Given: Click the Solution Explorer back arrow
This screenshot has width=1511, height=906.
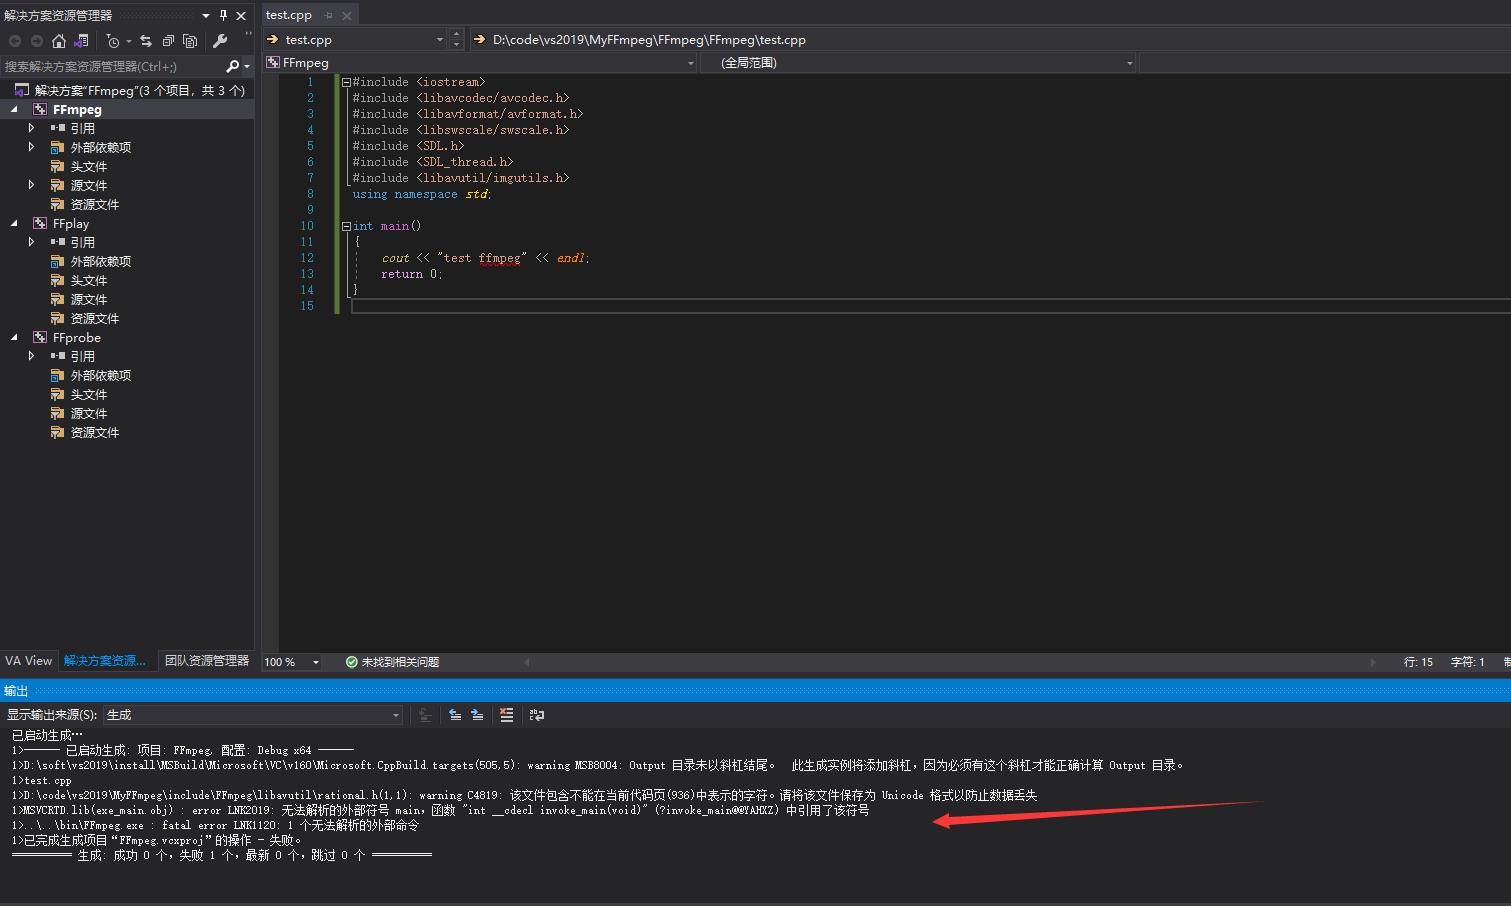Looking at the screenshot, I should coord(15,41).
